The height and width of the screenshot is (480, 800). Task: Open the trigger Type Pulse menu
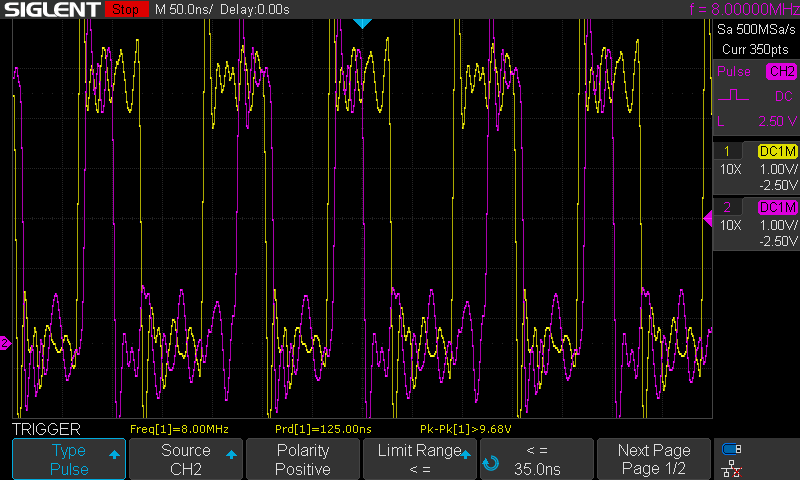pos(69,460)
